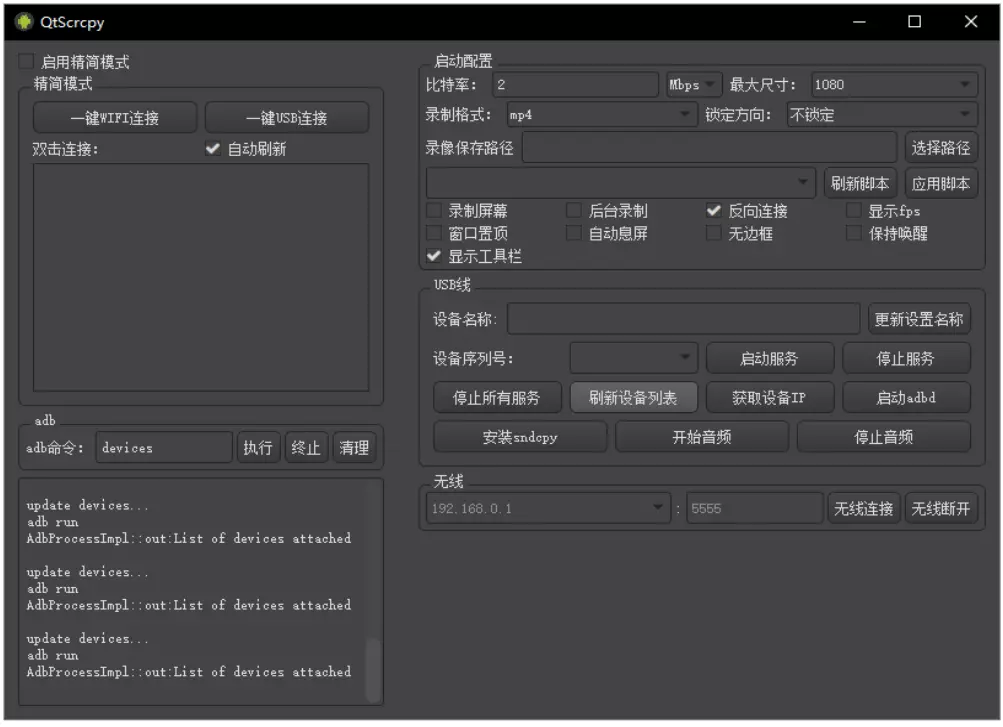Click inside the 双击连接 device list box
The width and height of the screenshot is (1003, 727).
coord(201,277)
